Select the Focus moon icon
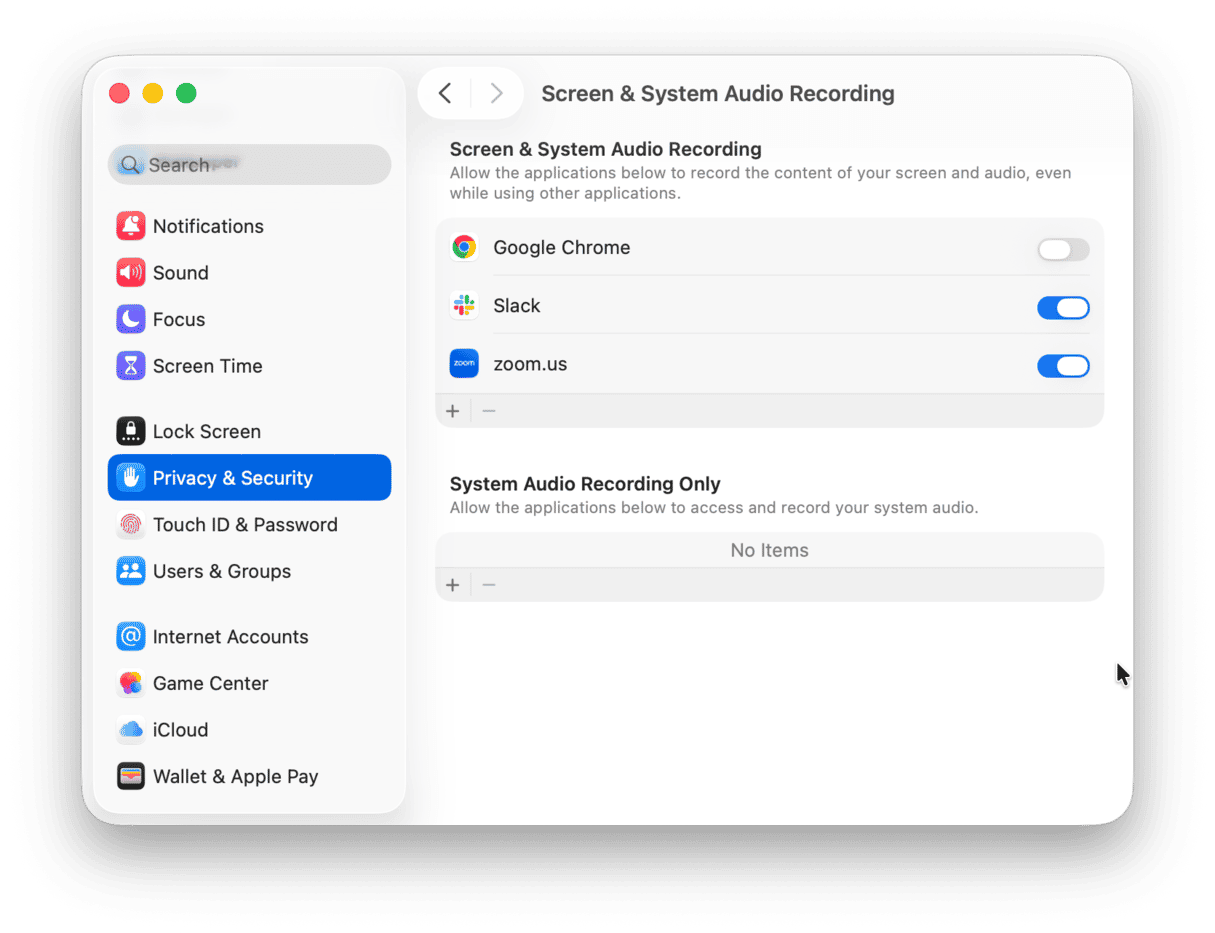The height and width of the screenshot is (933, 1215). pos(131,320)
